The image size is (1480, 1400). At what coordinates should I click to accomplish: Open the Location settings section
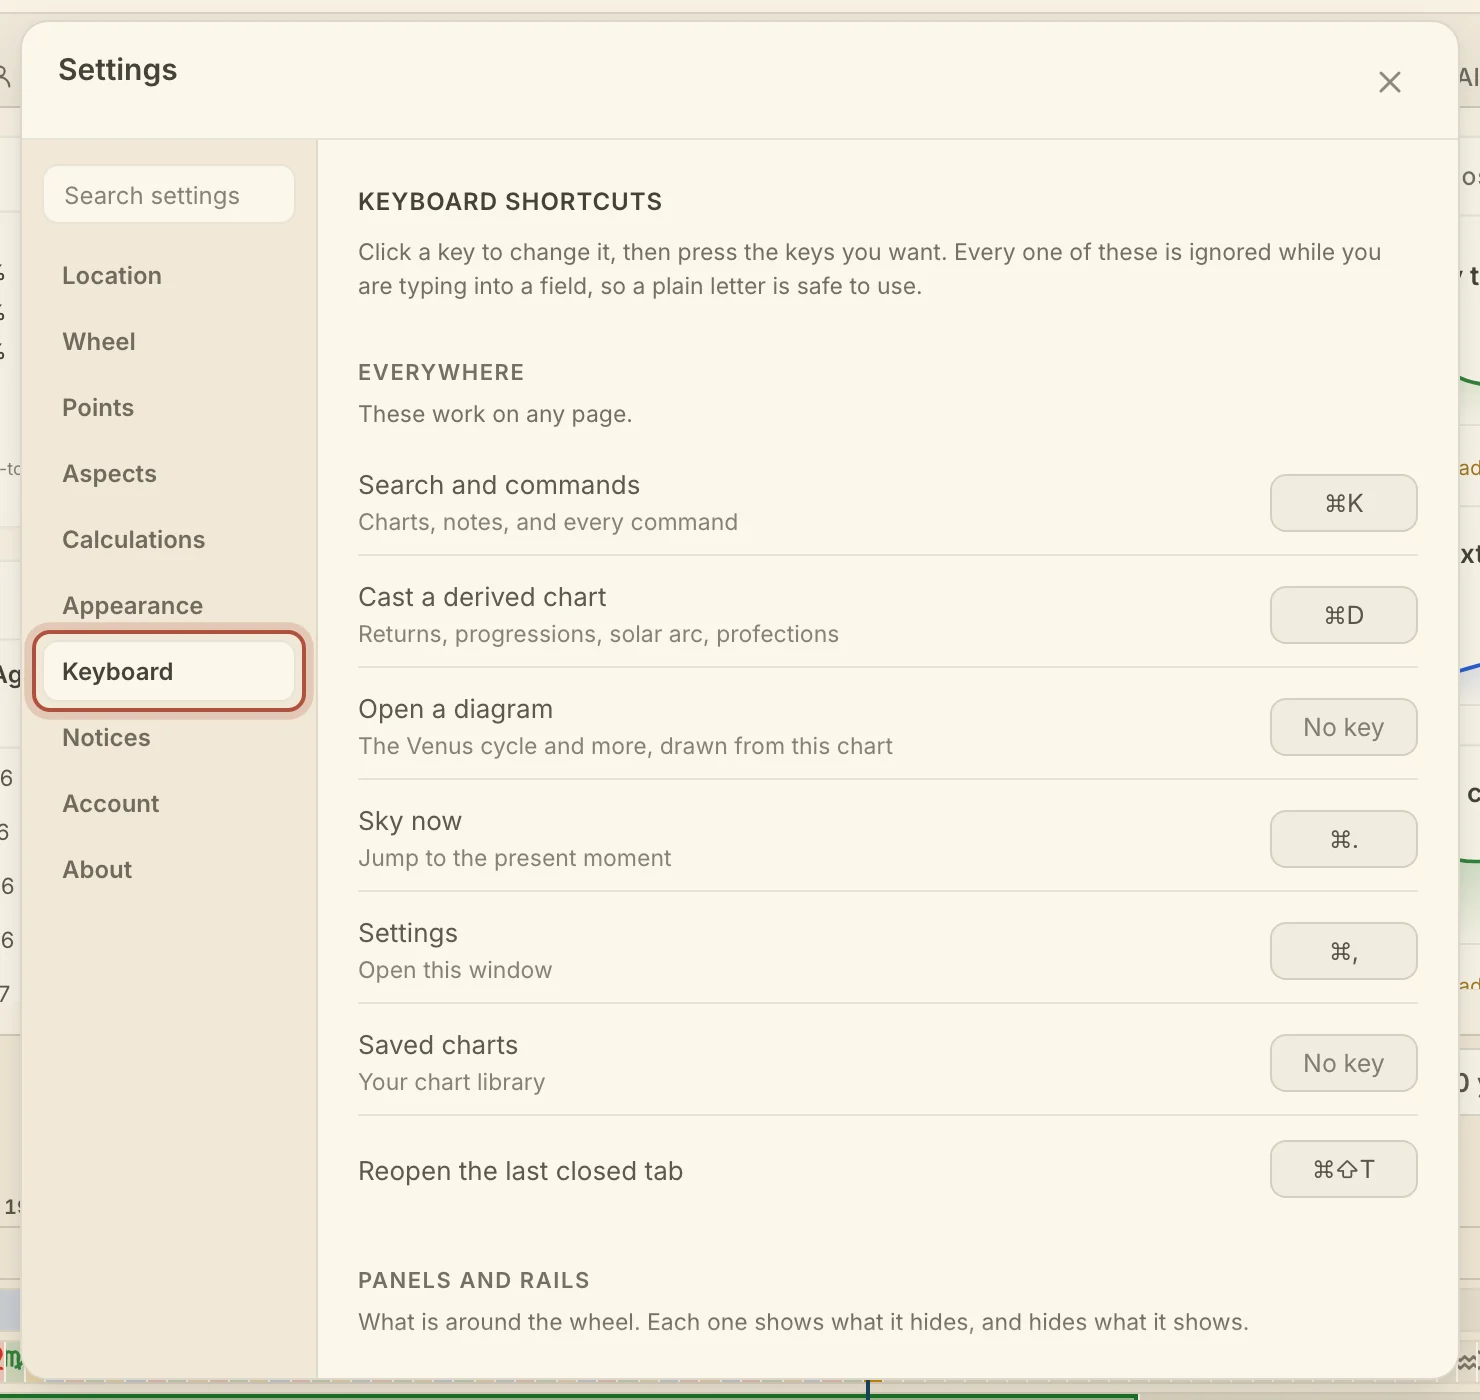pyautogui.click(x=169, y=276)
